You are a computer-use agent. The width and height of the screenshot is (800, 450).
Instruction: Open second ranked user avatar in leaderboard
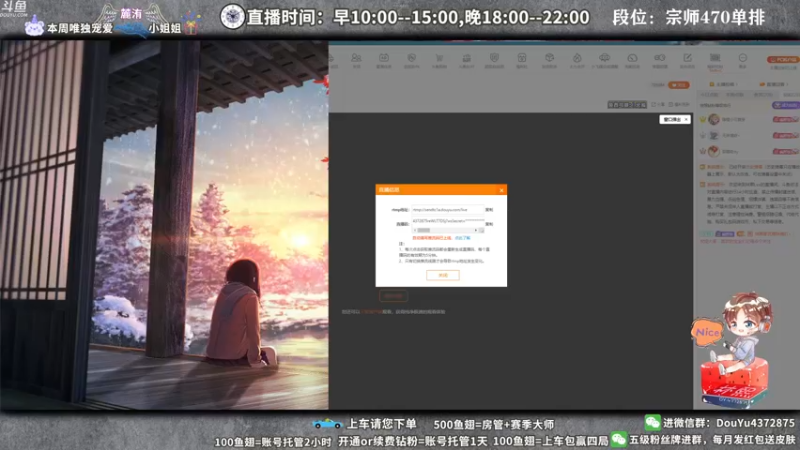(x=714, y=135)
